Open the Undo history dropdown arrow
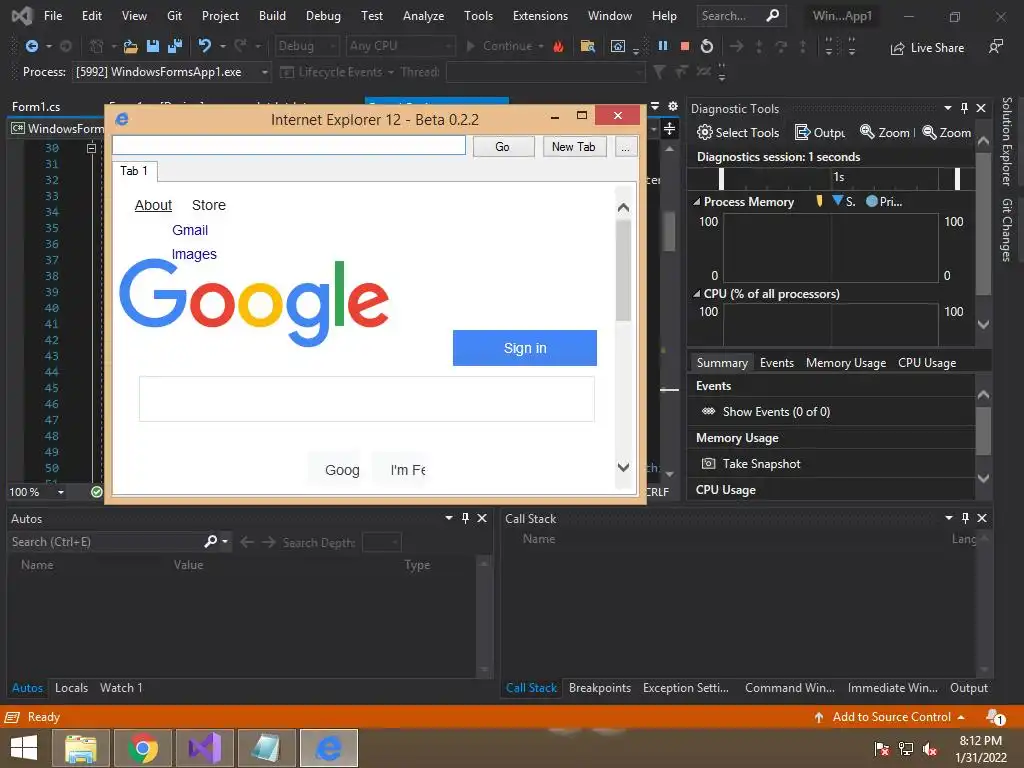 (x=223, y=46)
